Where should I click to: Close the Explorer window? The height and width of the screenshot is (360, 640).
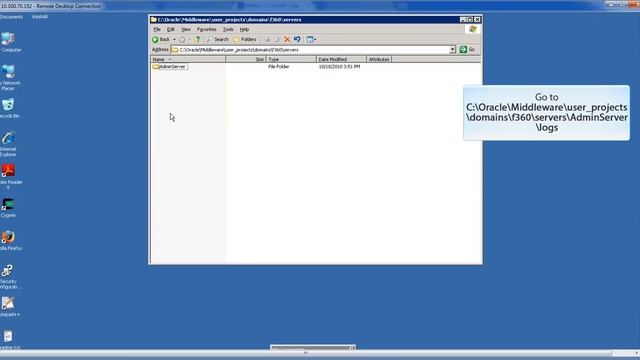477,19
